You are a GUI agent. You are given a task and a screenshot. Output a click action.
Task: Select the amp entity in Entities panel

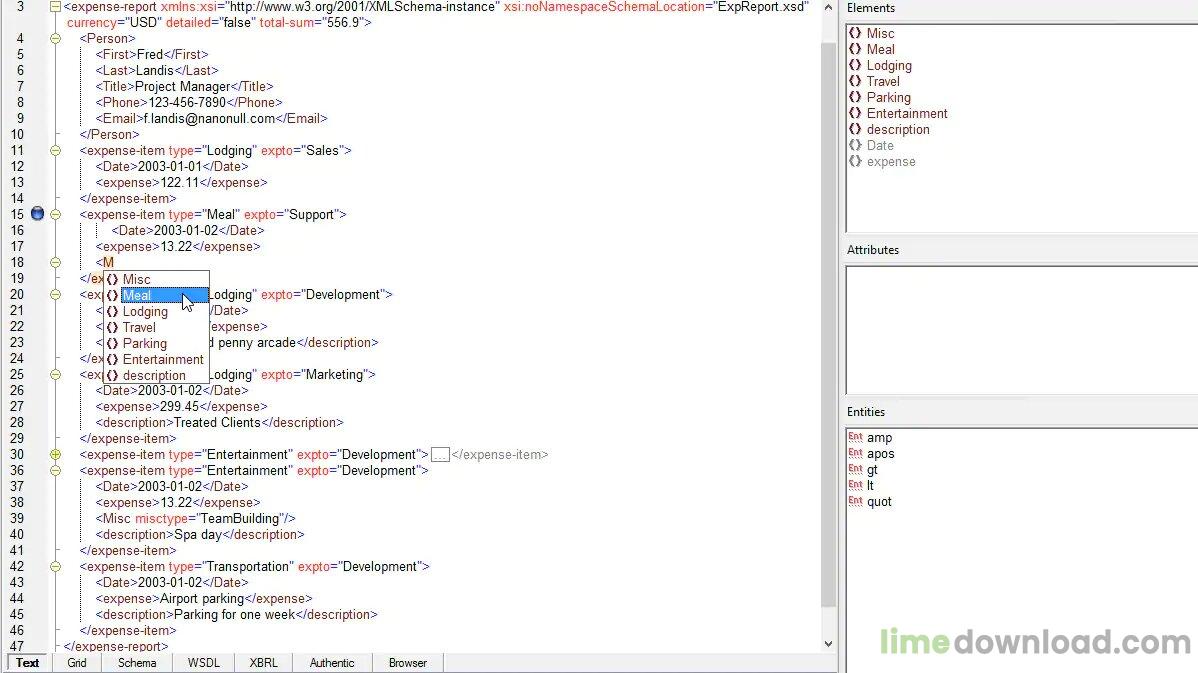tap(879, 437)
